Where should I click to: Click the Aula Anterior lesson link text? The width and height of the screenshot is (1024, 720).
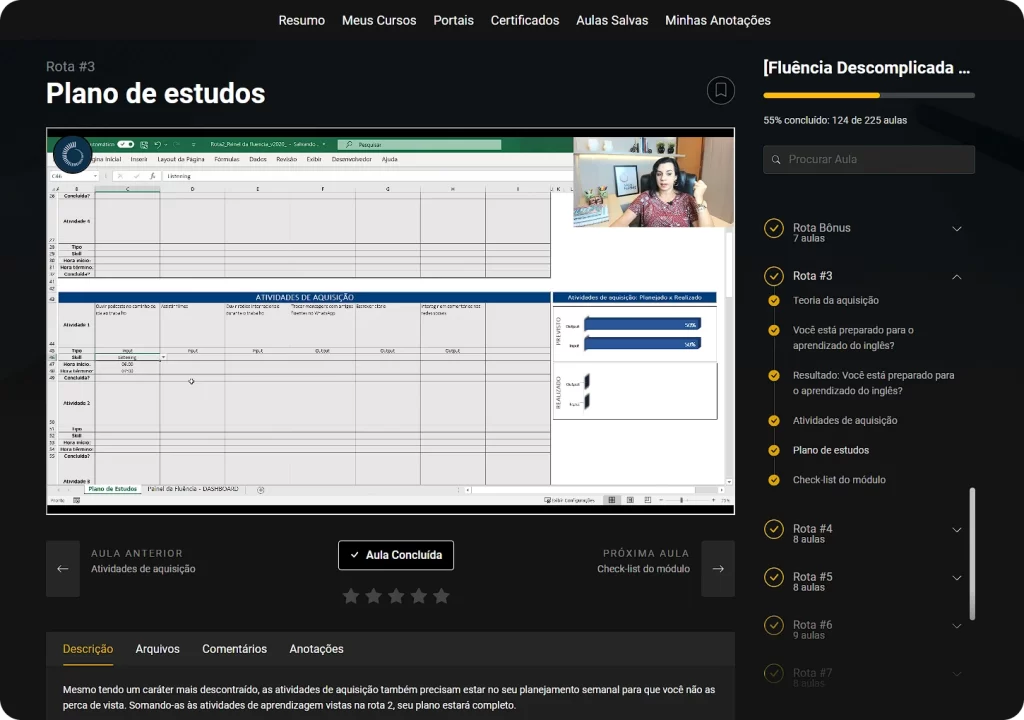(x=143, y=569)
